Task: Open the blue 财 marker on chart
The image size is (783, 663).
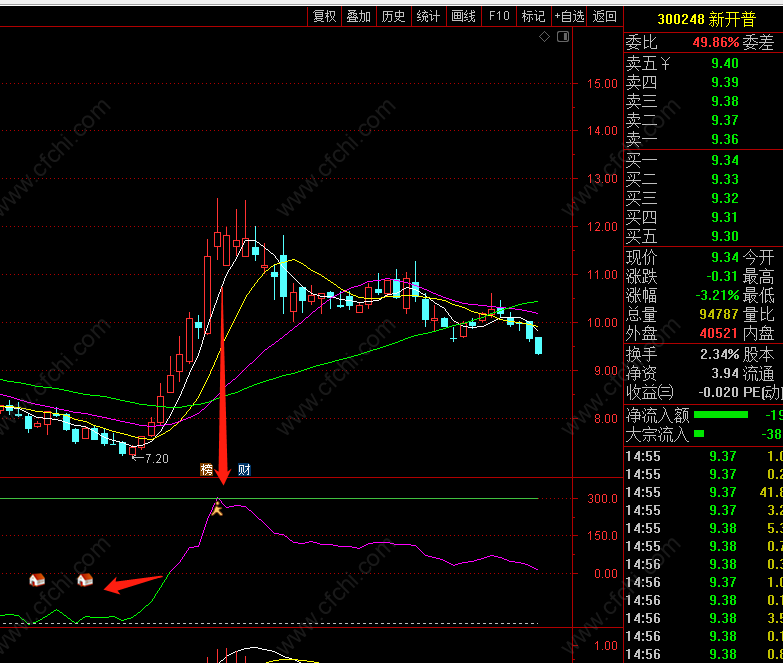Action: (x=244, y=469)
